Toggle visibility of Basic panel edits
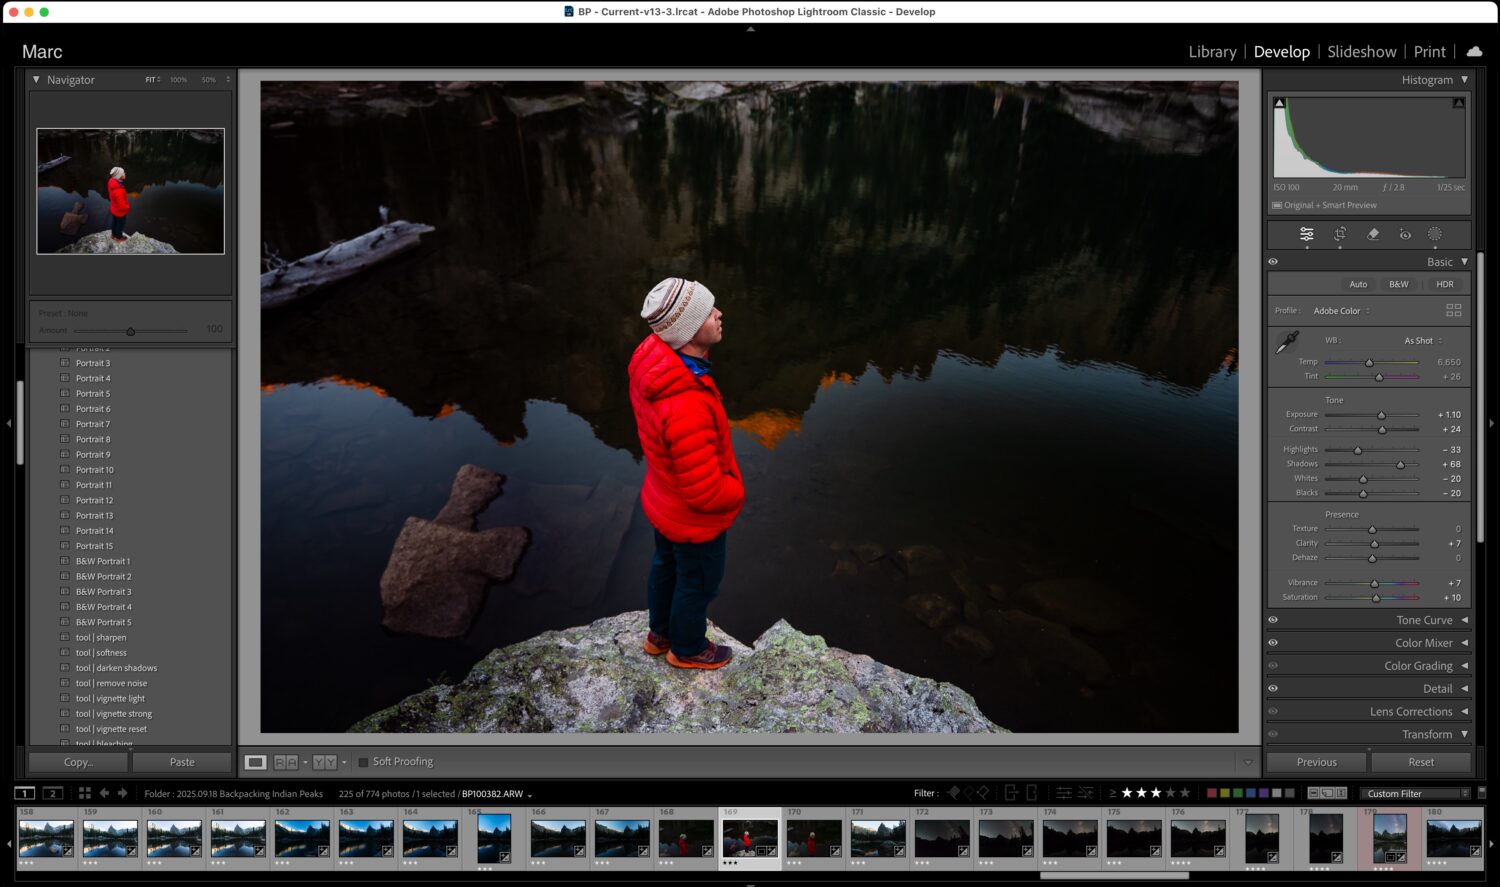1500x887 pixels. [1273, 262]
